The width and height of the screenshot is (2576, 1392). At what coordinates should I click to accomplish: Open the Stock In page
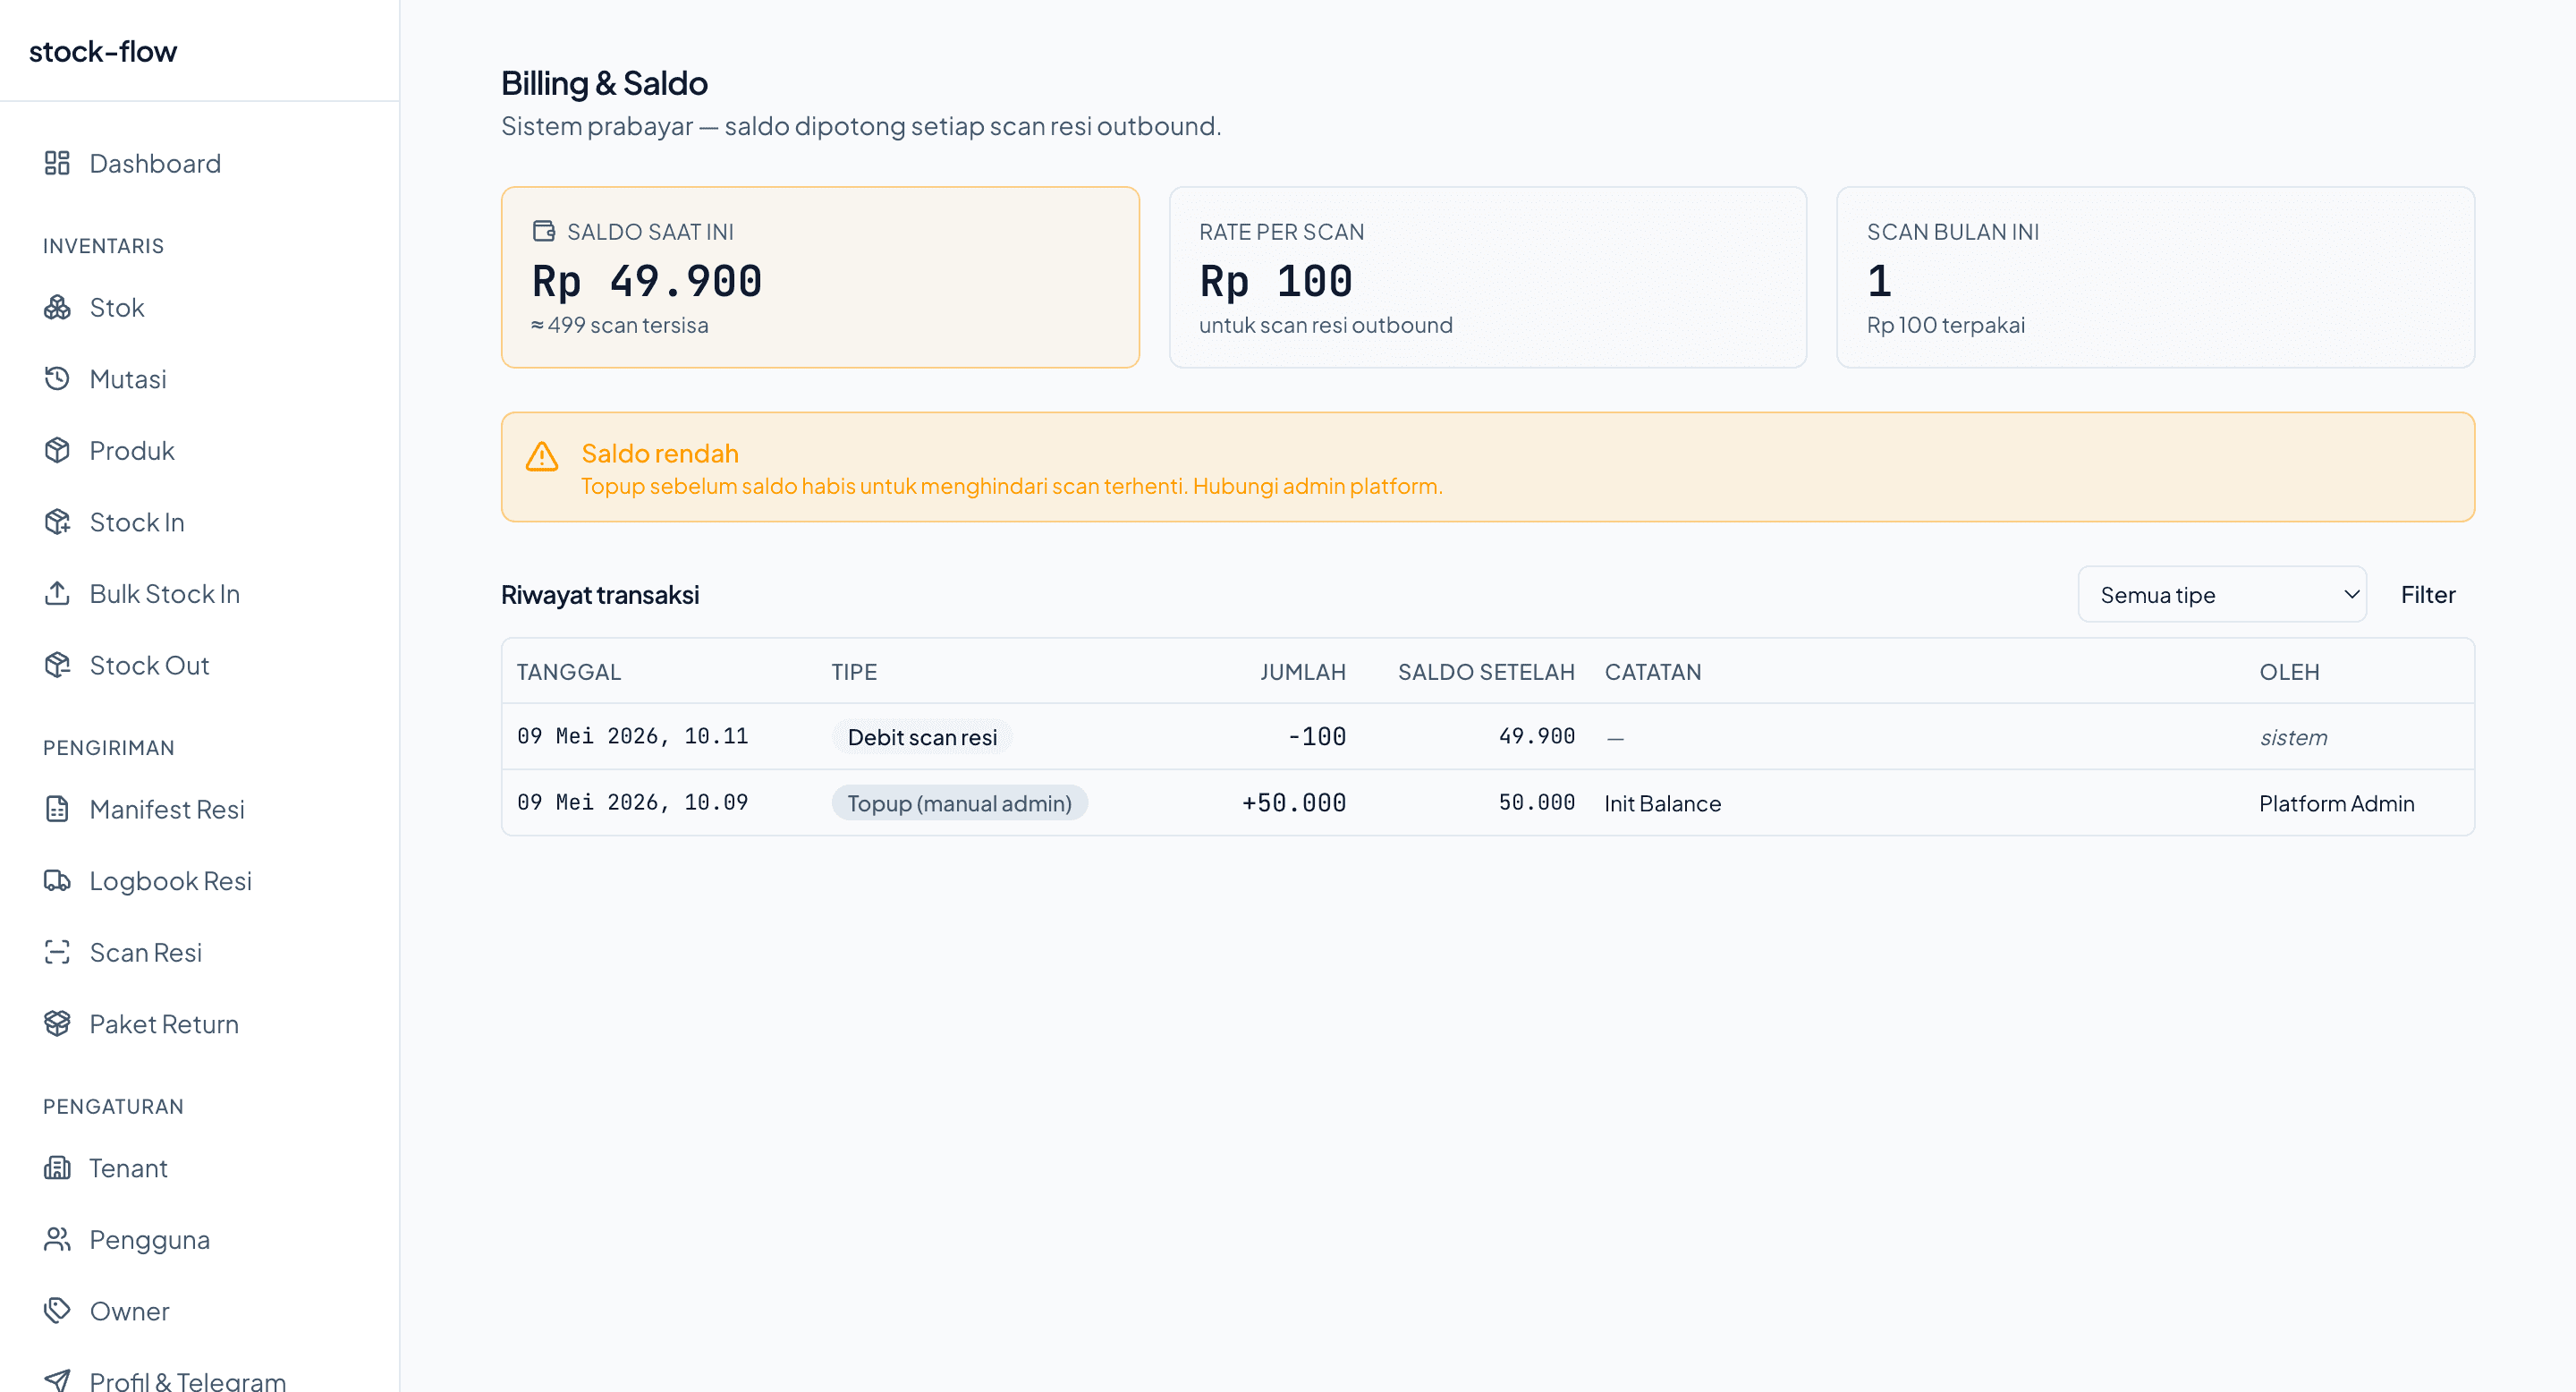pos(199,522)
